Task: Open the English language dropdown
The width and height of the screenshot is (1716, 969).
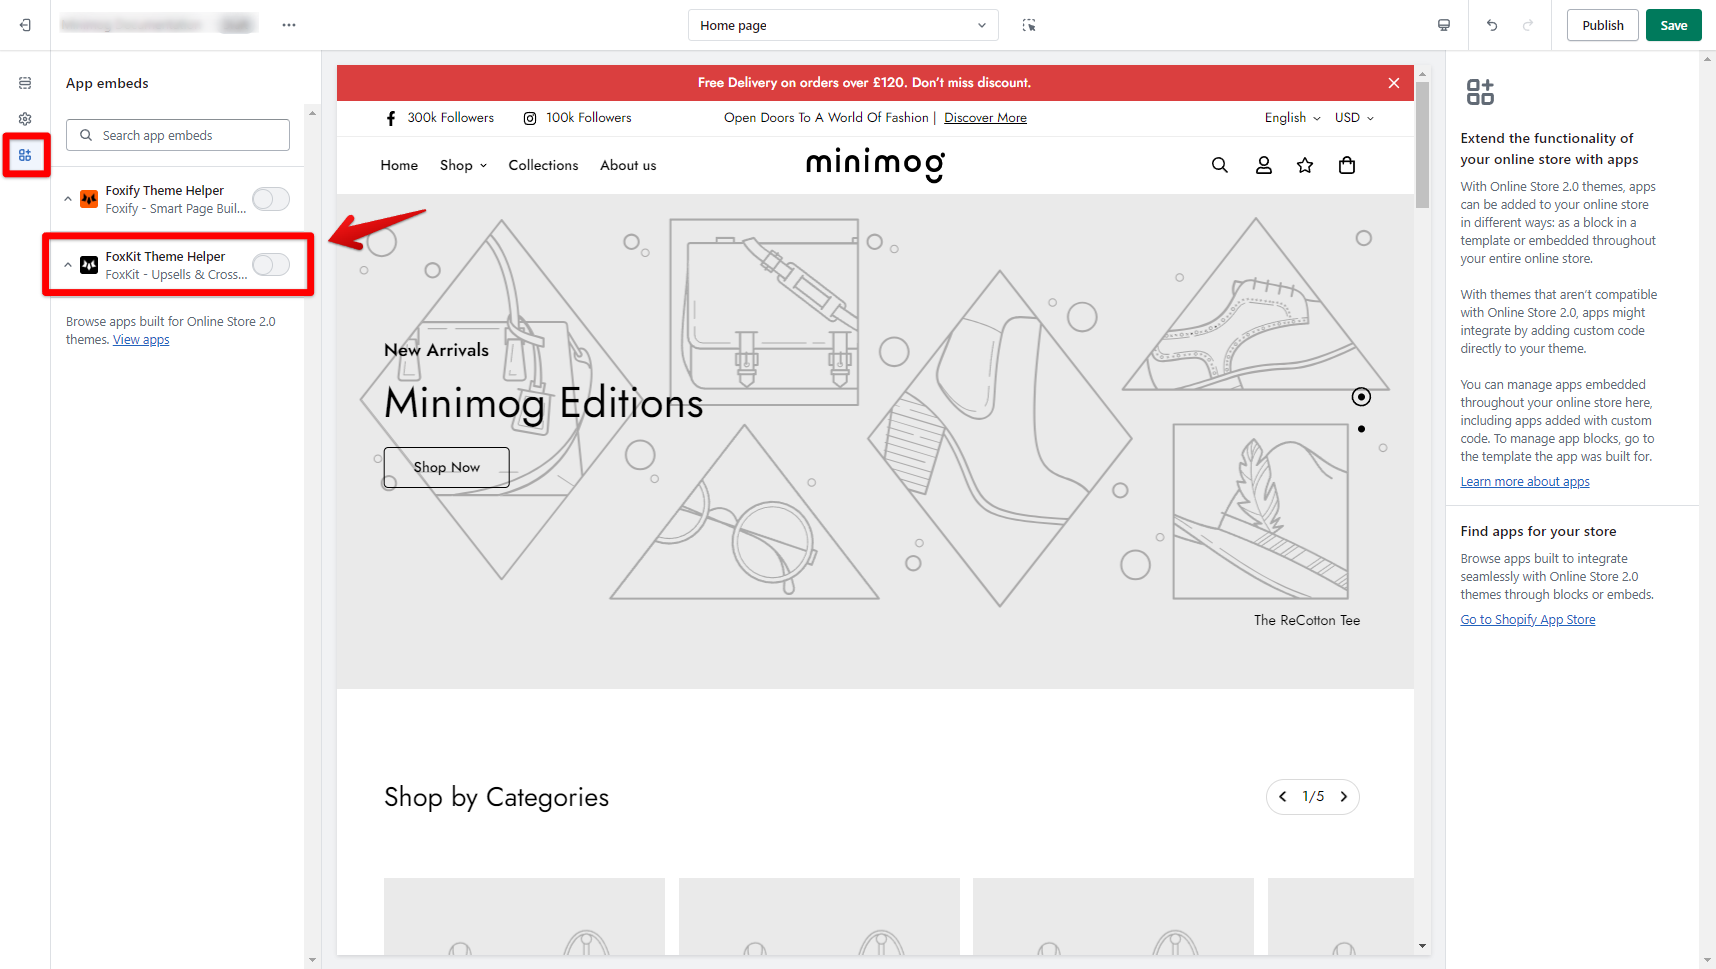Action: 1292,118
